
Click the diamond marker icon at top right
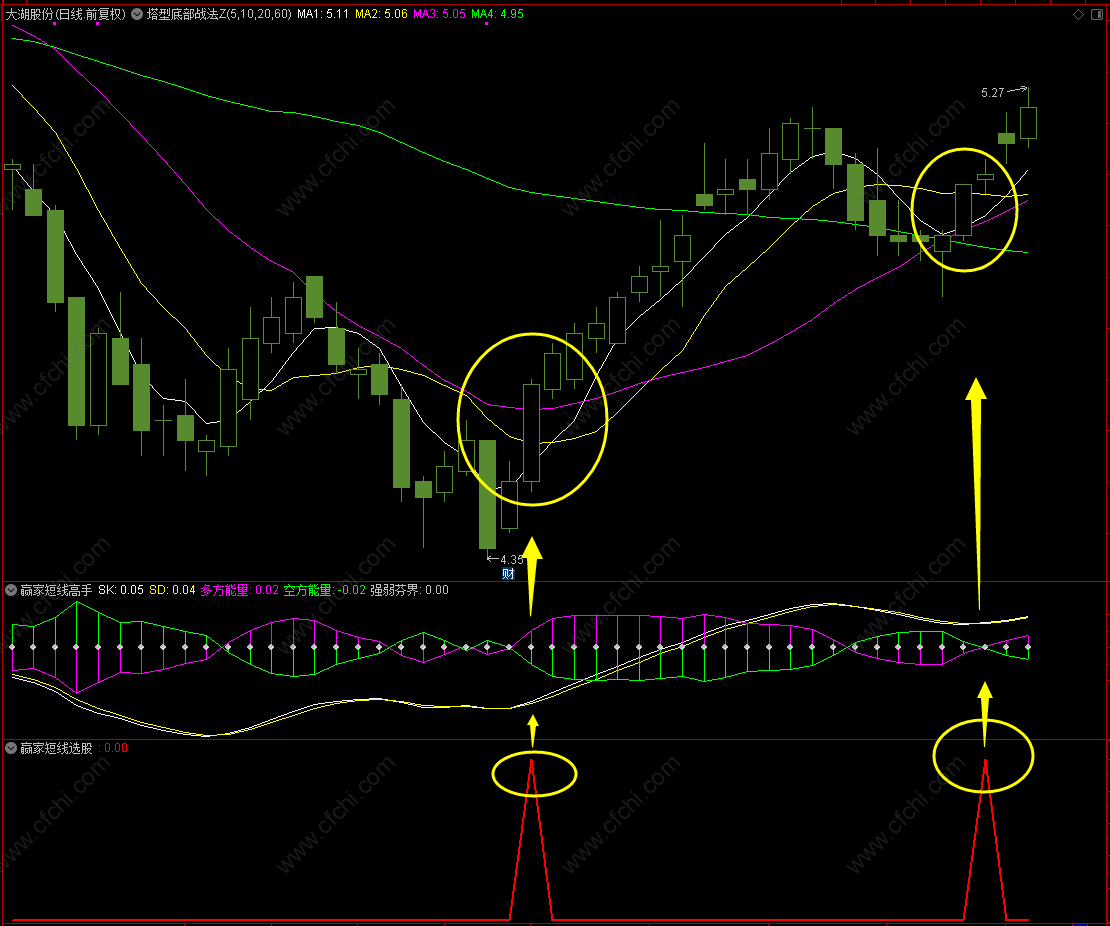tap(1078, 14)
